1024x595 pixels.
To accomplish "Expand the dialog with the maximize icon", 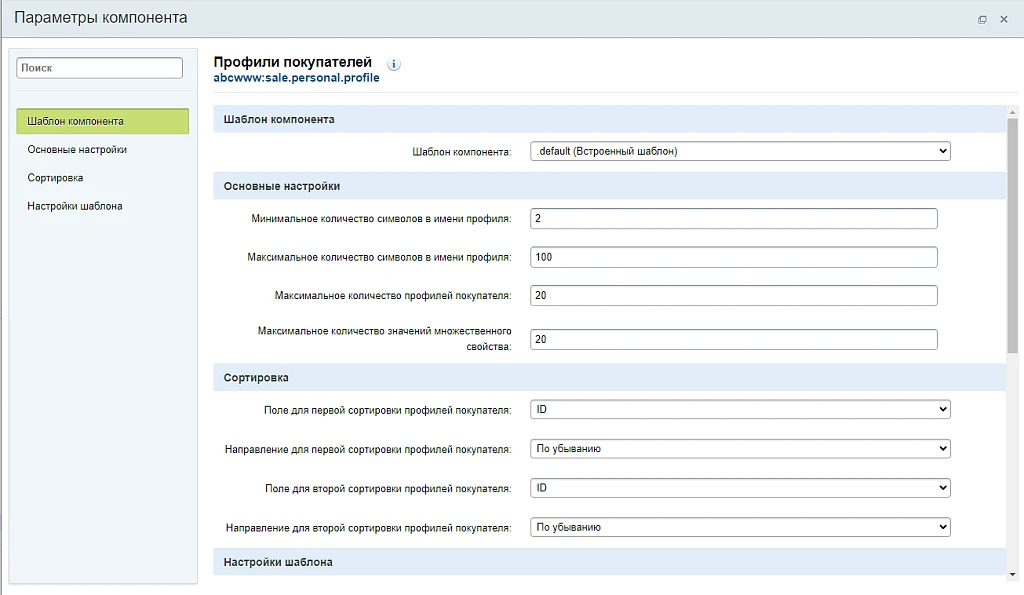I will 982,20.
